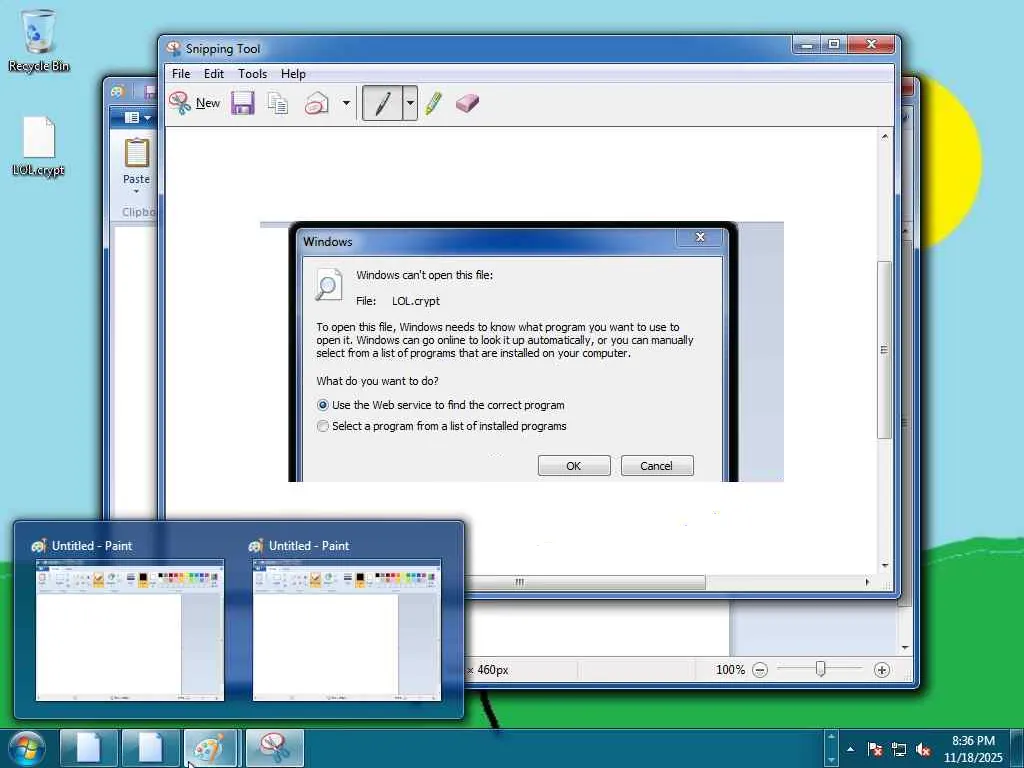The image size is (1024, 768).
Task: Open the Help menu
Action: tap(293, 74)
